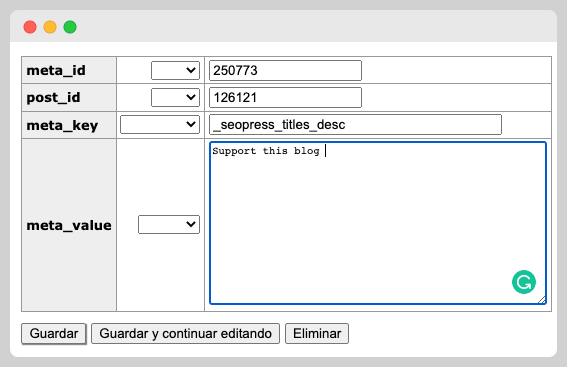Screen dimensions: 567x367
Task: Select the meta_key row label
Action: pos(62,125)
